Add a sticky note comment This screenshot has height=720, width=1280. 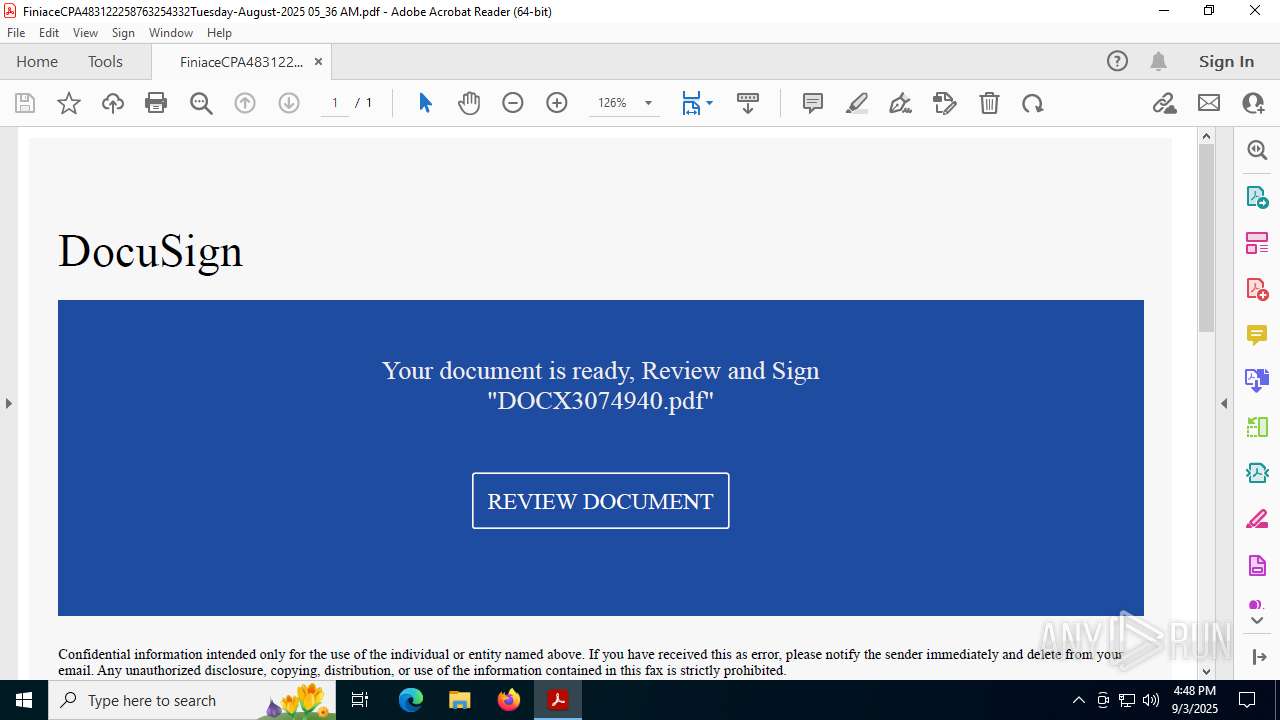click(x=813, y=103)
